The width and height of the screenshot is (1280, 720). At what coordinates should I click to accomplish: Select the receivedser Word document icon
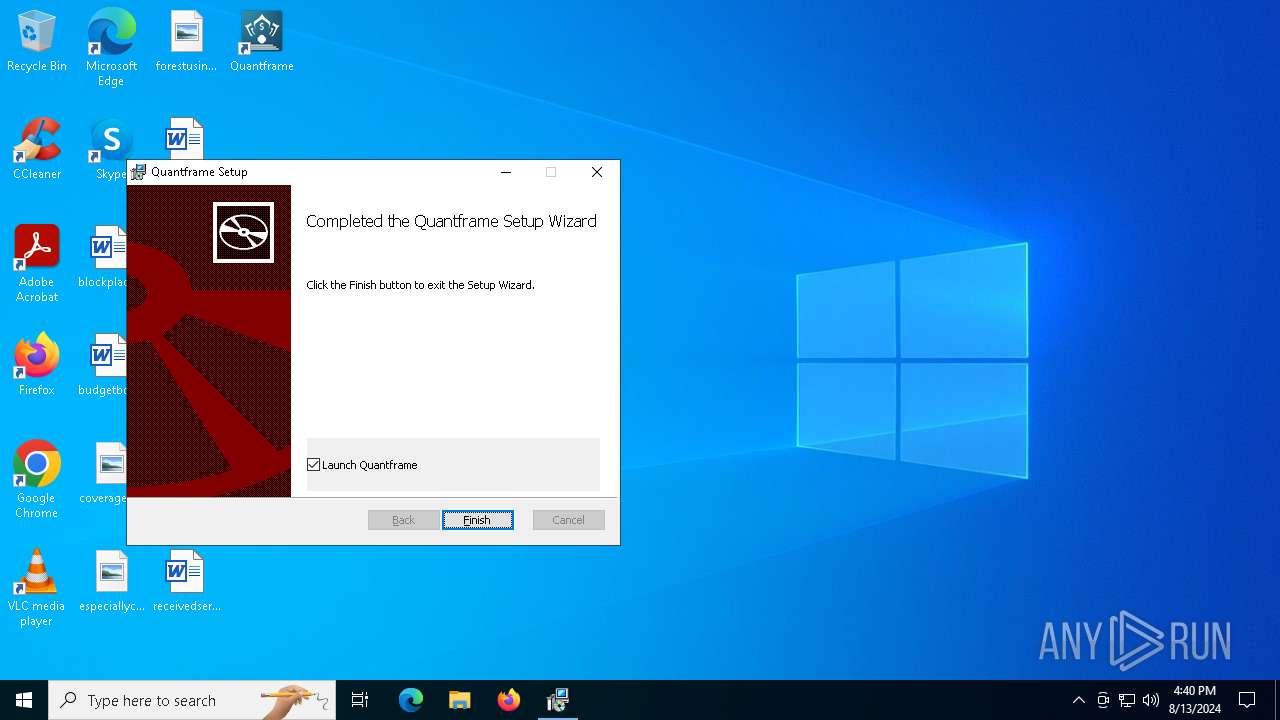point(186,581)
